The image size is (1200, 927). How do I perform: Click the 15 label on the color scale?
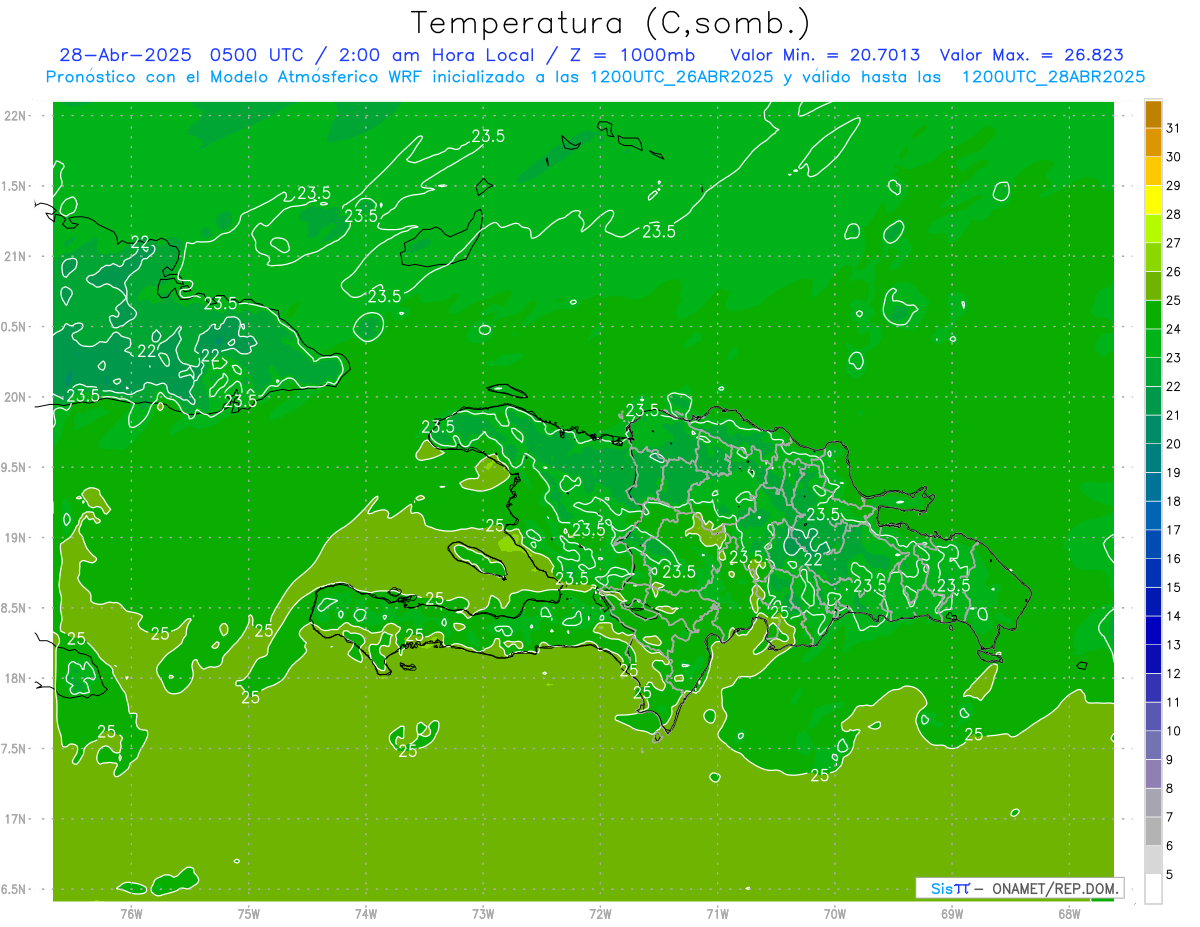click(x=1174, y=588)
